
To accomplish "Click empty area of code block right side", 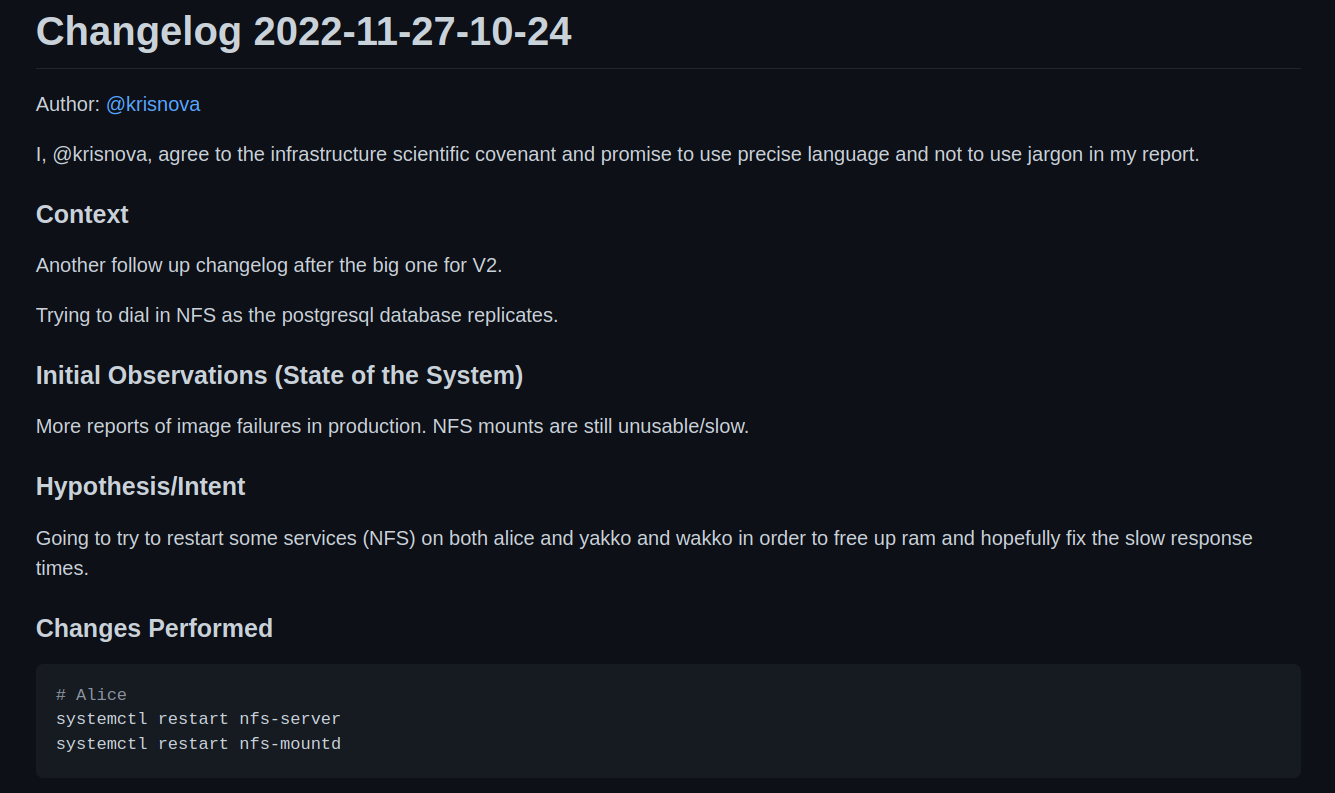I will [900, 720].
